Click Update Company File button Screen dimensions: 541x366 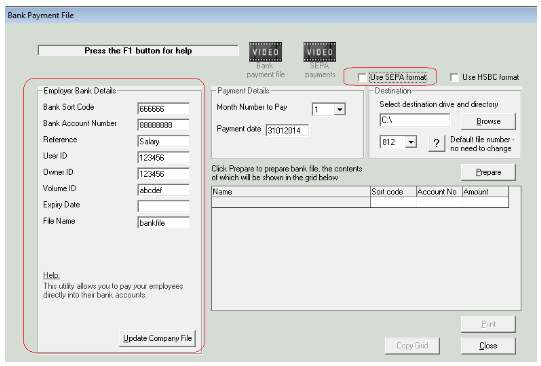tap(157, 338)
